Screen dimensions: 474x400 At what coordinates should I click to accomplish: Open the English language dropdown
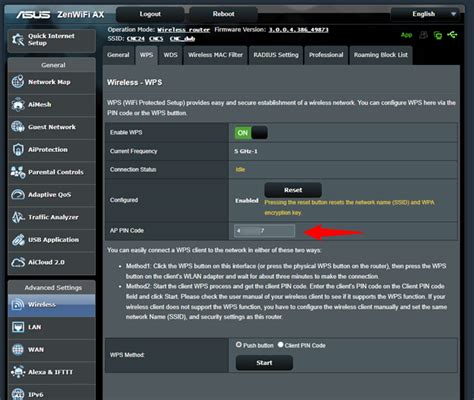(425, 14)
